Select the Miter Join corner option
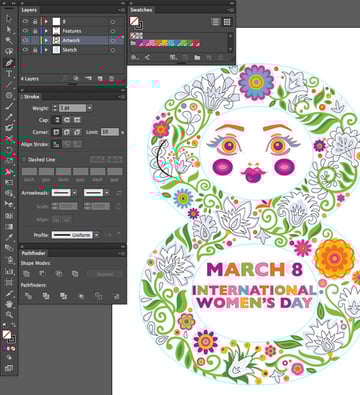The image size is (360, 395). [x=56, y=132]
